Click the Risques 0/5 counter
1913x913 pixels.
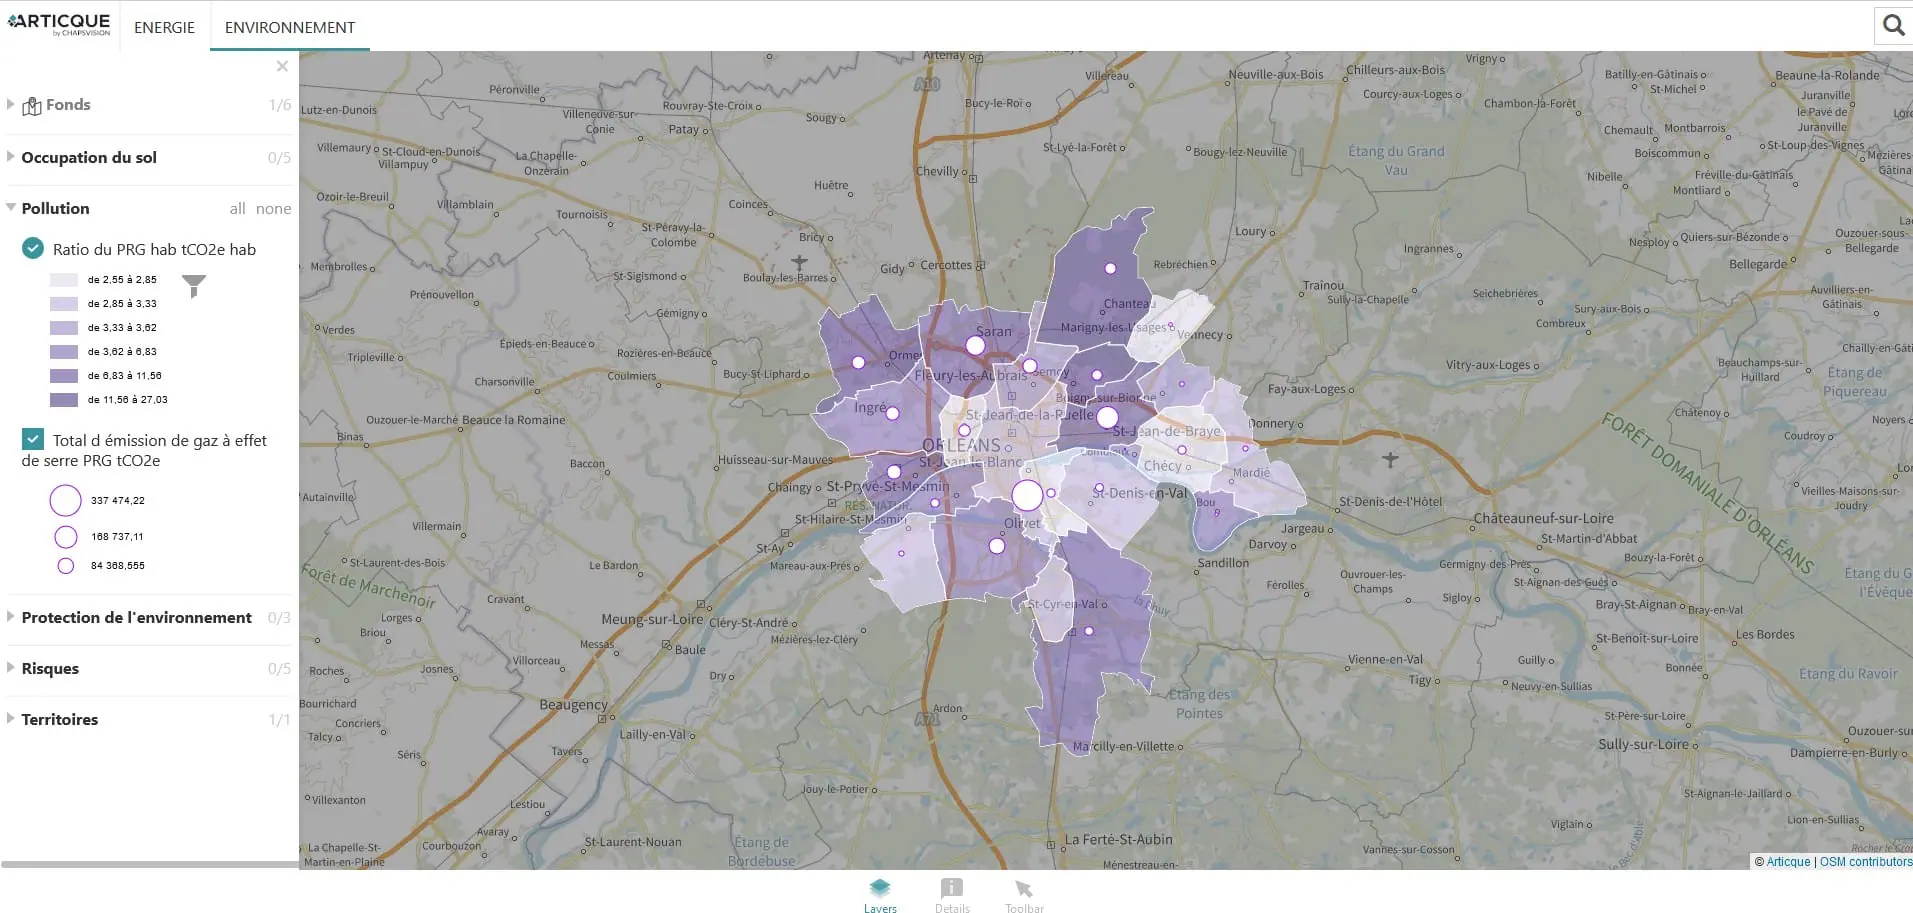[279, 669]
